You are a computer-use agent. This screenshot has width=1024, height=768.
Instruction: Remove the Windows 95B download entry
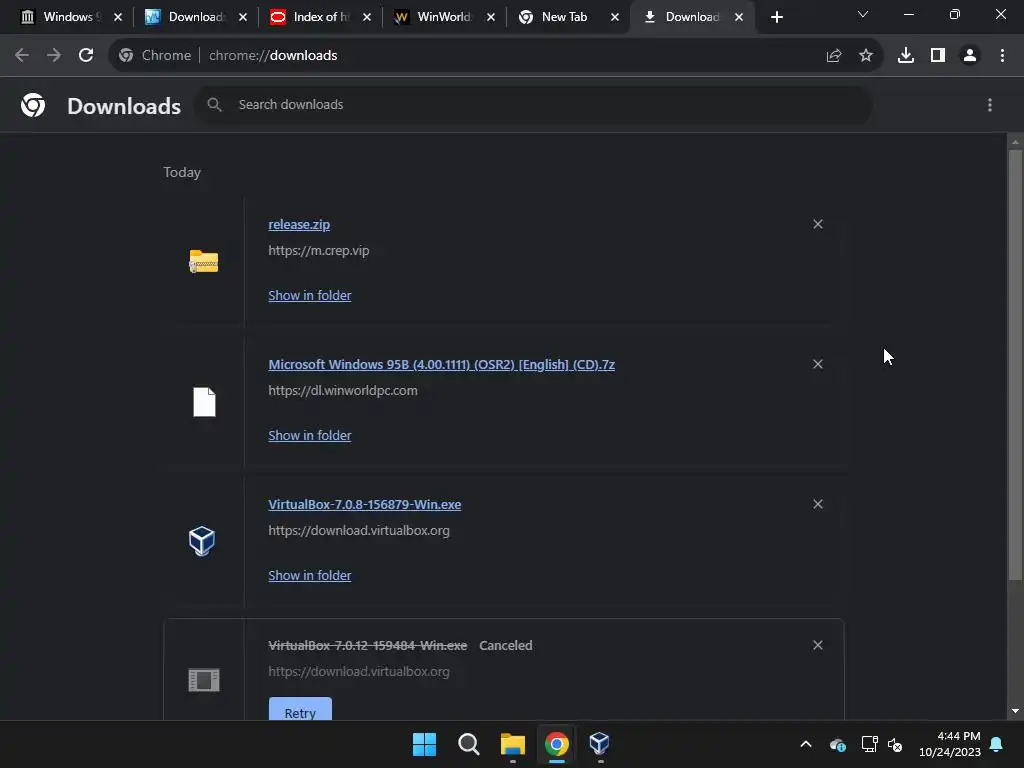818,364
